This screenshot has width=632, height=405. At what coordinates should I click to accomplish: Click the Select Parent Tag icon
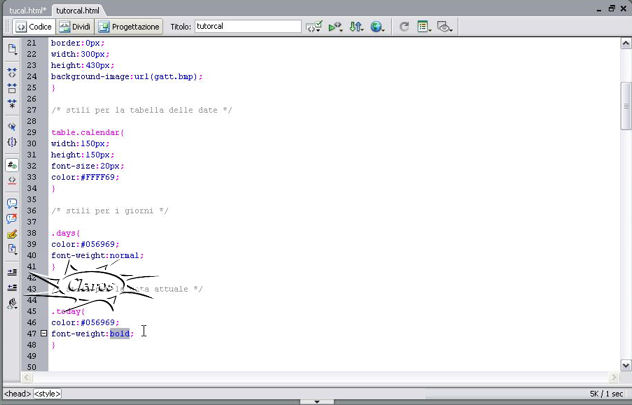pyautogui.click(x=12, y=127)
